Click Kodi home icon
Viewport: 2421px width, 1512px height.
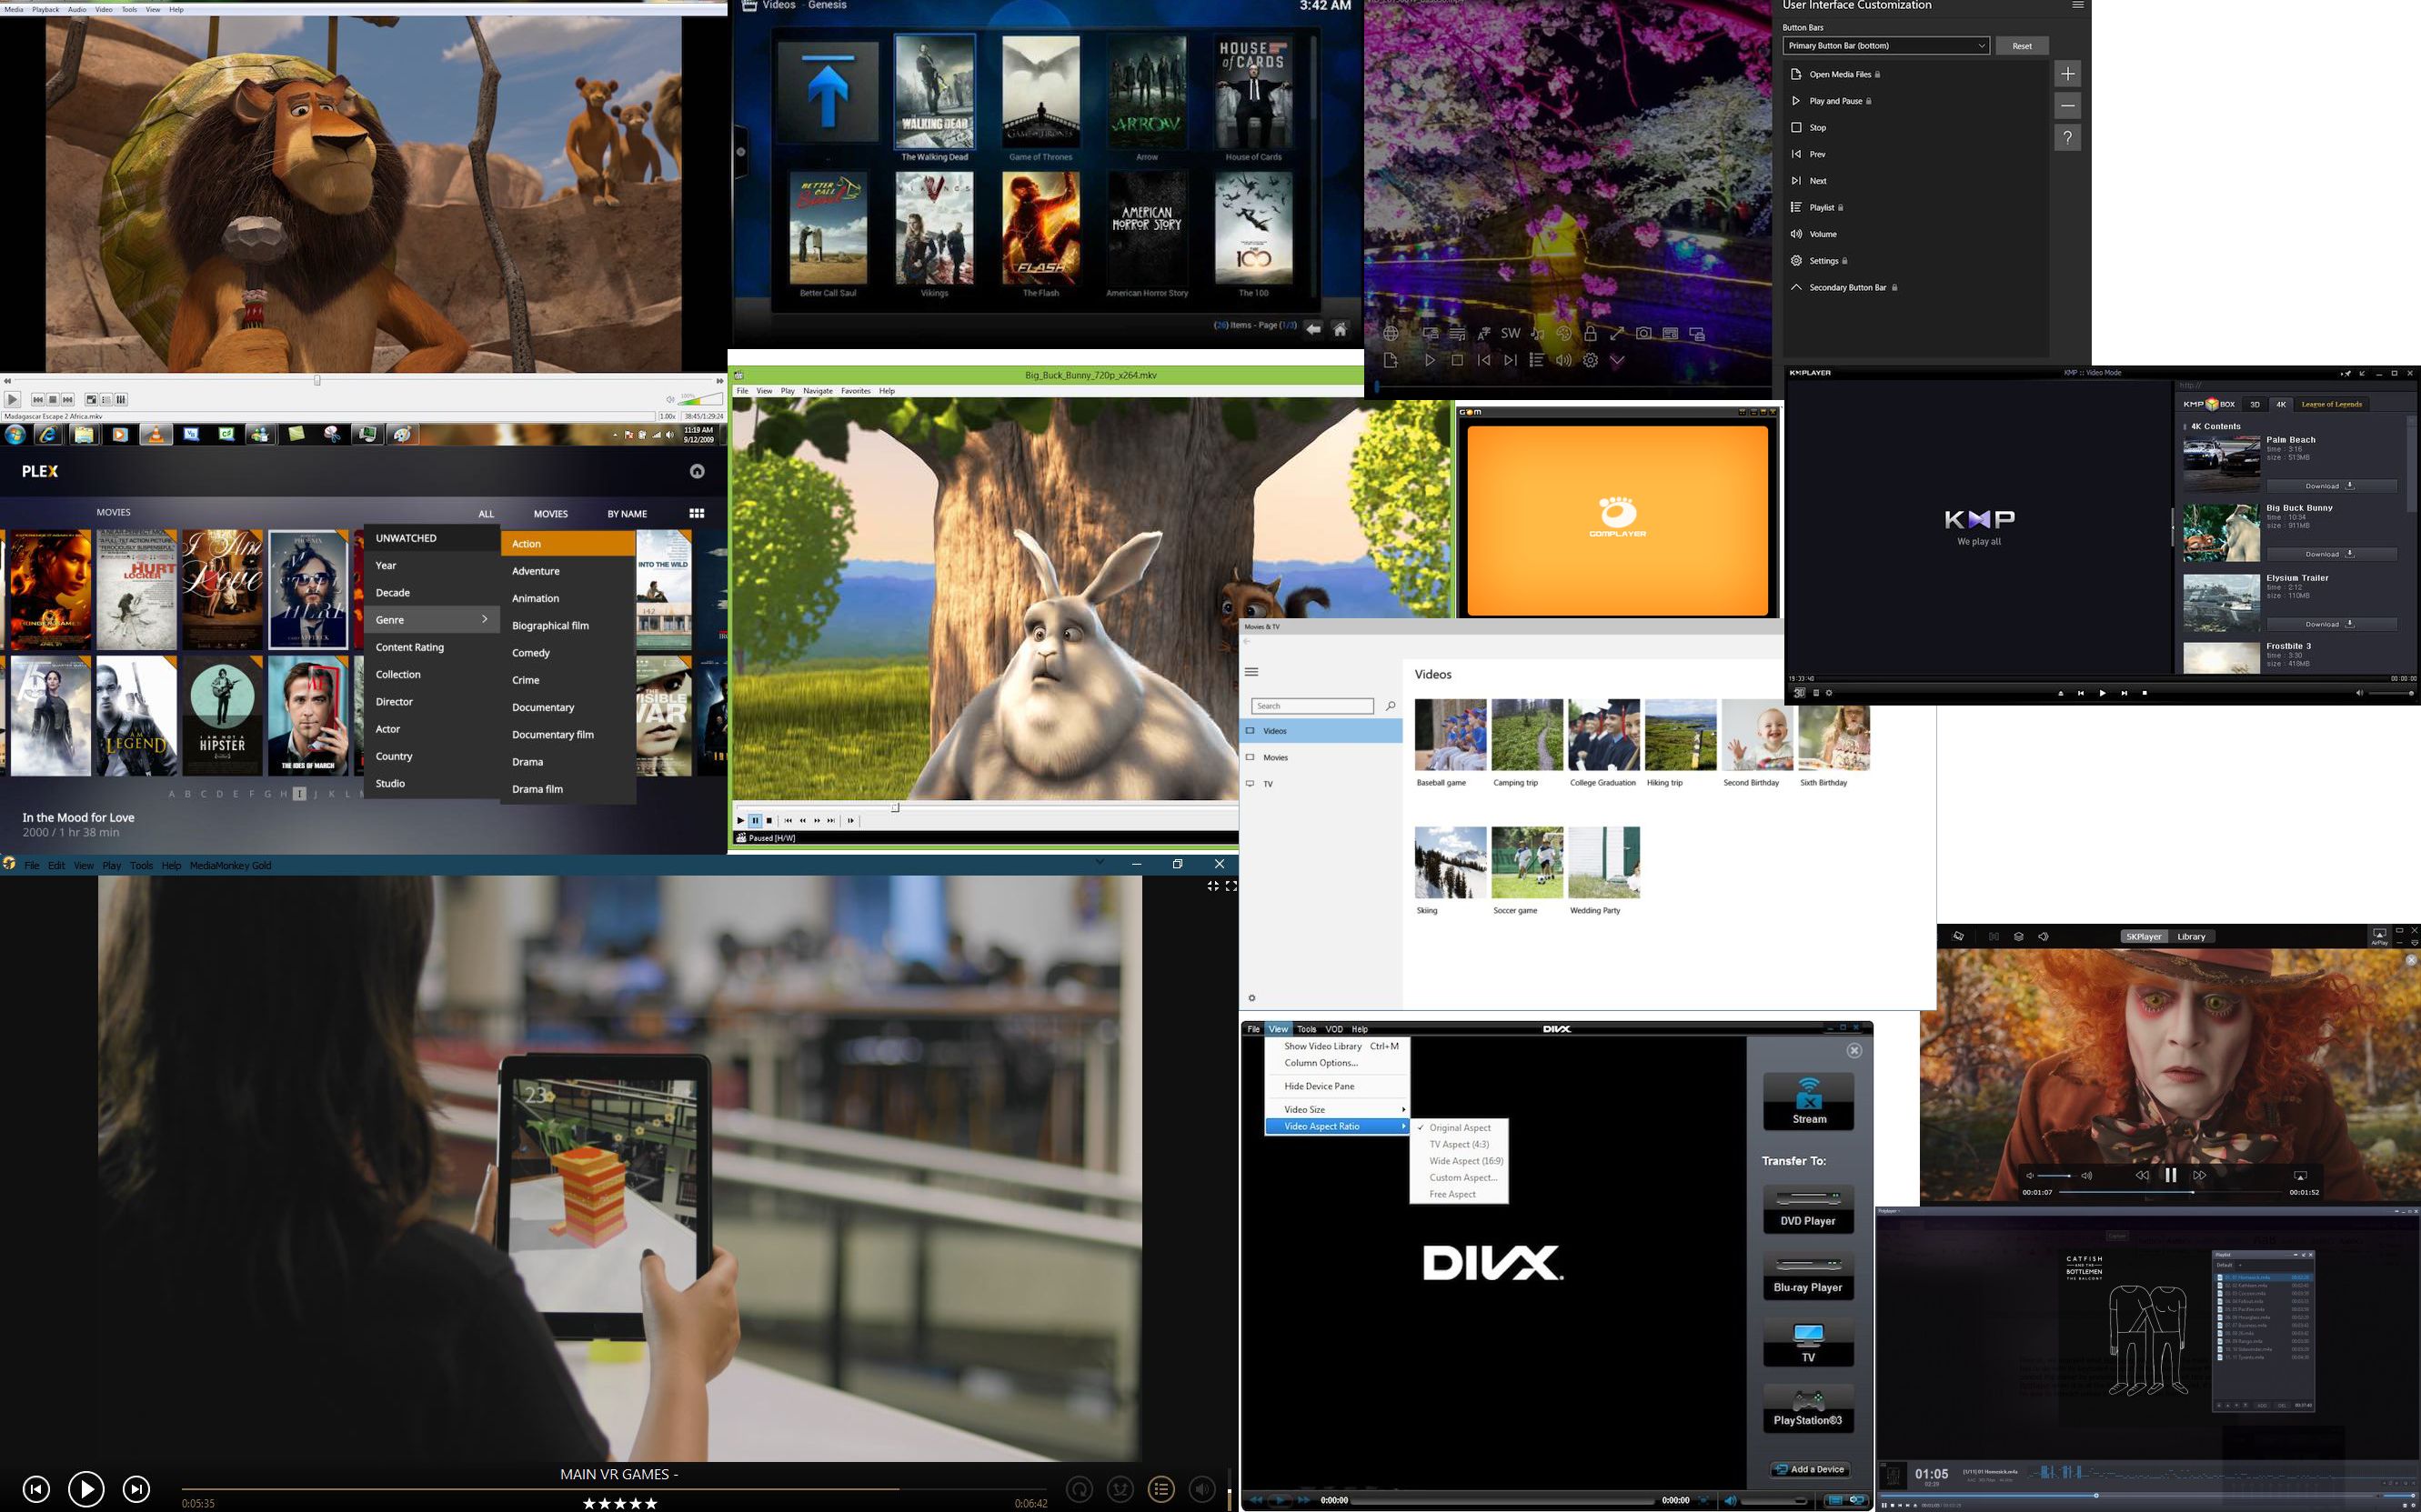(1340, 328)
